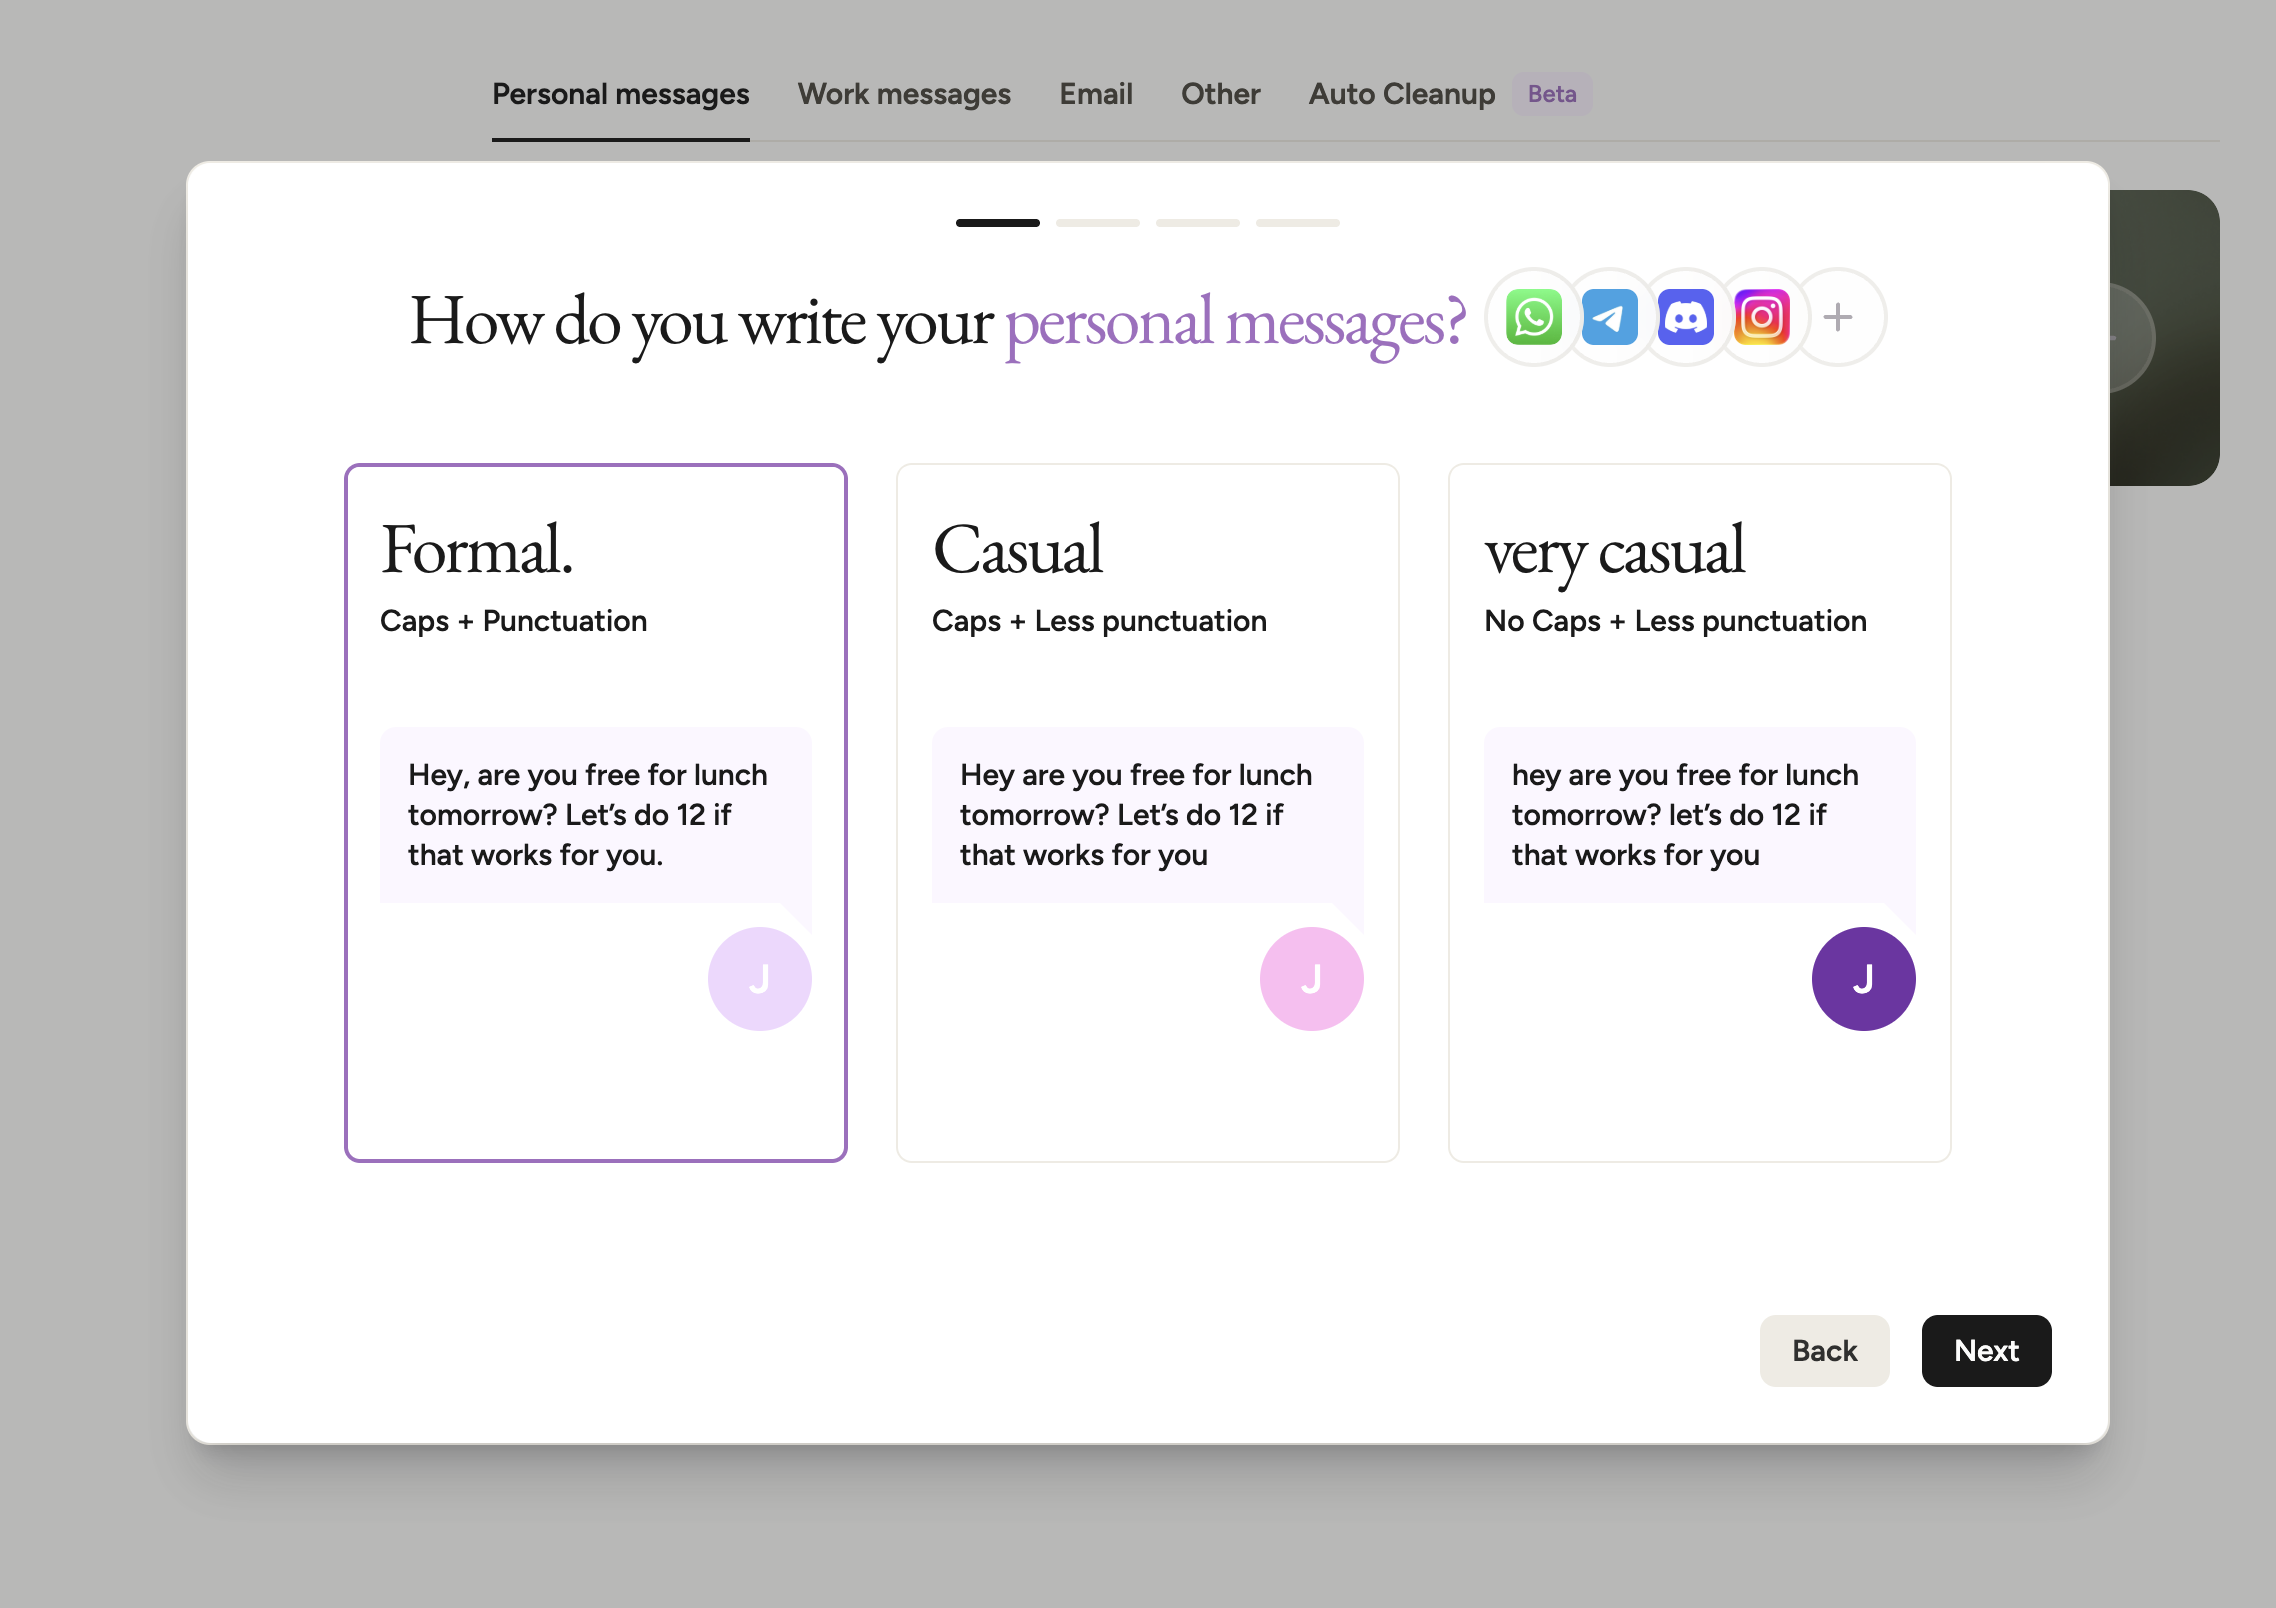
Task: Click the Telegram app icon
Action: point(1610,317)
